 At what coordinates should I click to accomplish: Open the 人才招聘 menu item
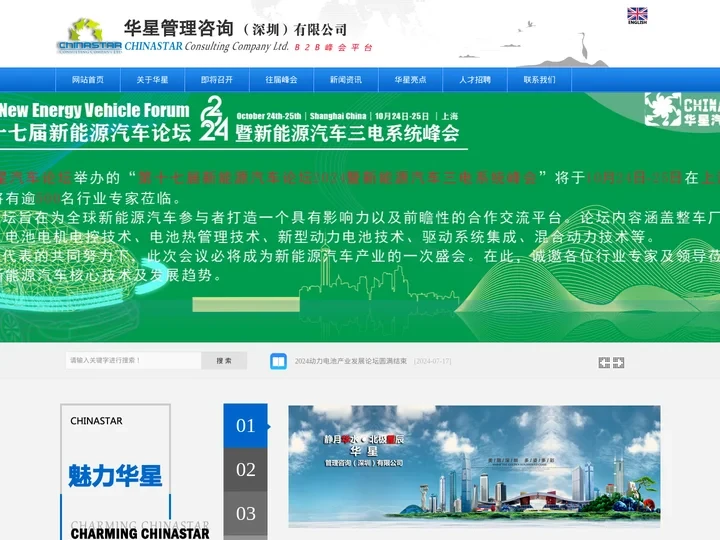[475, 80]
